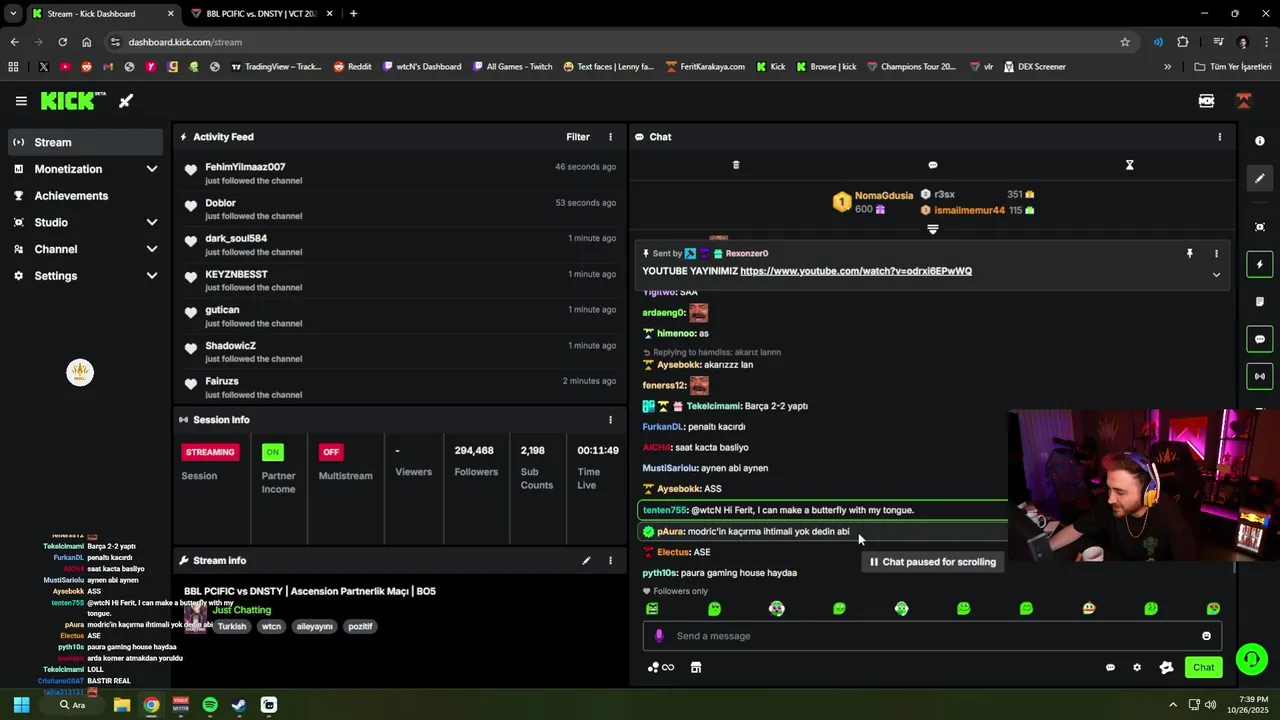Open the Chrome tab search dropdown arrow
Viewport: 1280px width, 720px height.
[13, 13]
